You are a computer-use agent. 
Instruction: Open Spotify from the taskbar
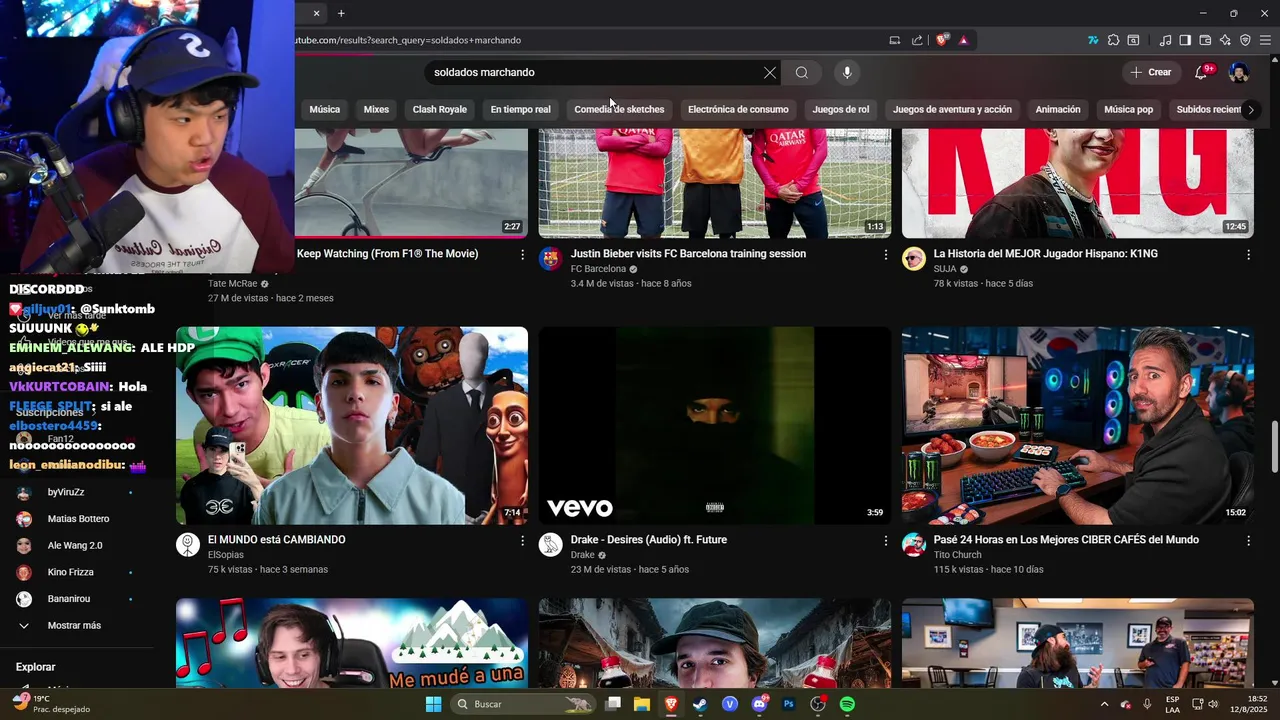pyautogui.click(x=847, y=704)
